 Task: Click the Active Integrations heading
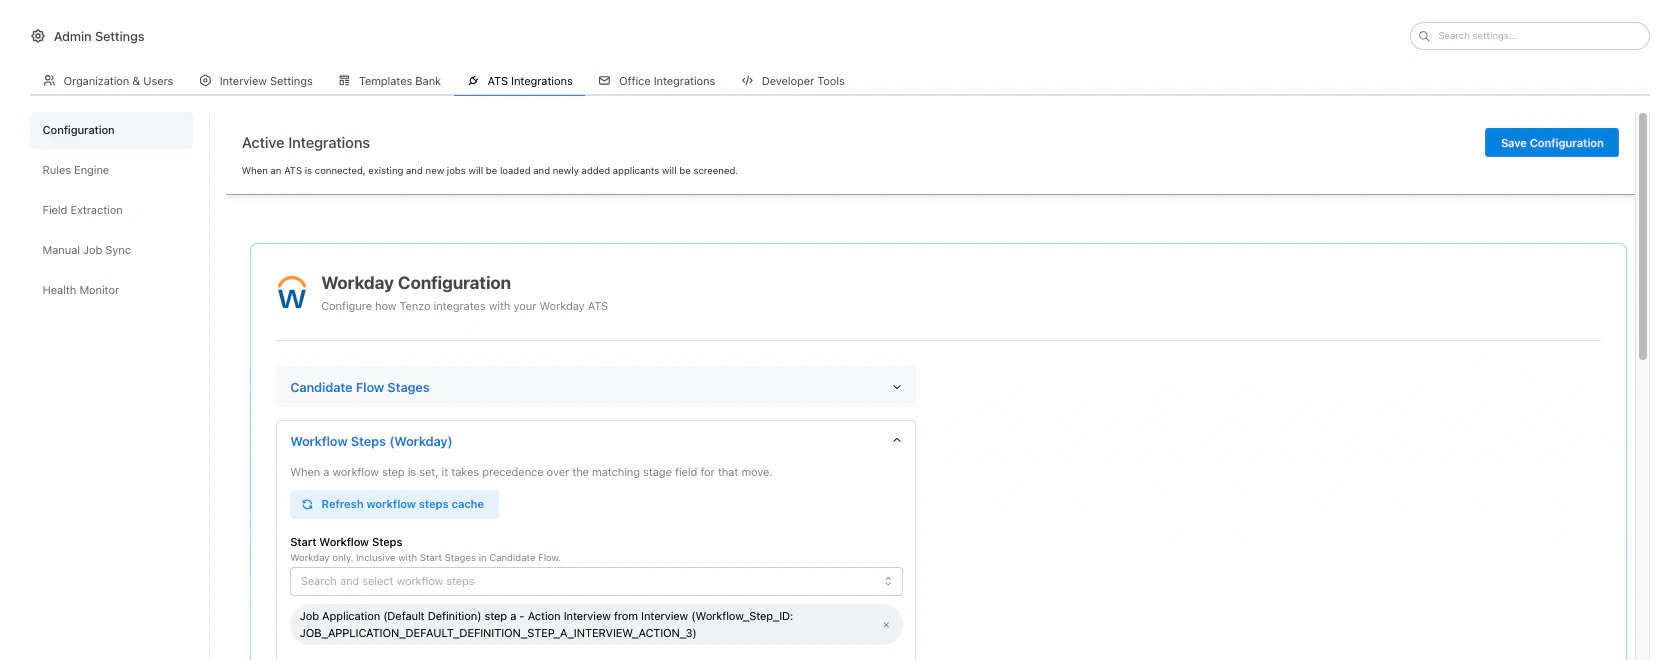(306, 143)
